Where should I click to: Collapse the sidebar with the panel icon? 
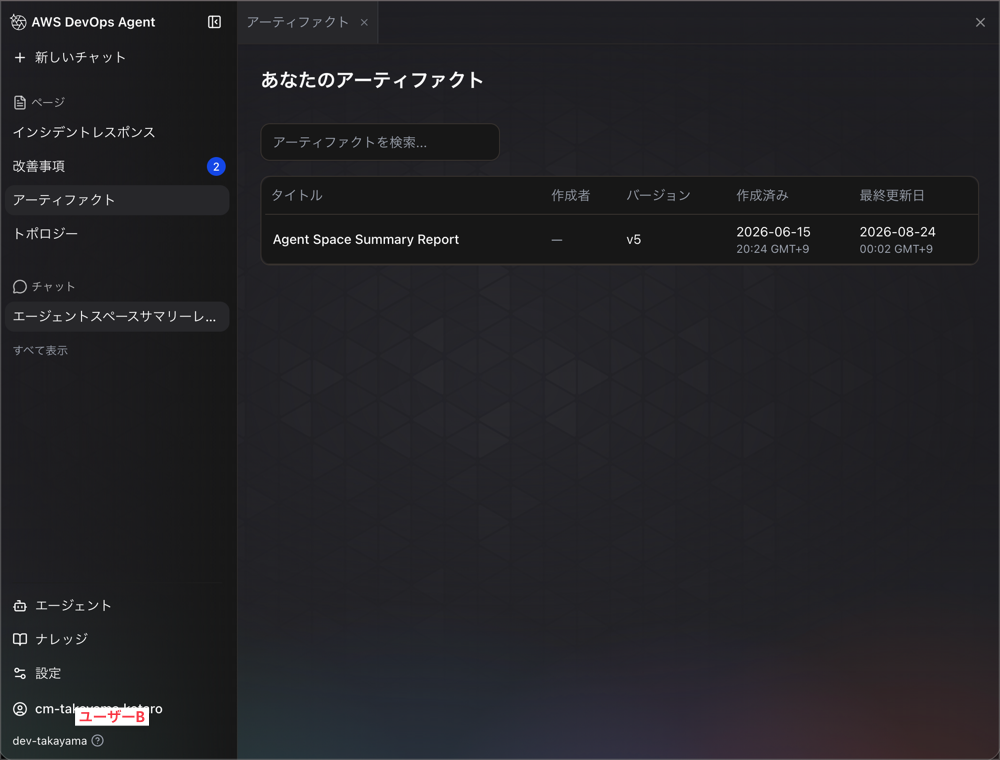tap(214, 22)
